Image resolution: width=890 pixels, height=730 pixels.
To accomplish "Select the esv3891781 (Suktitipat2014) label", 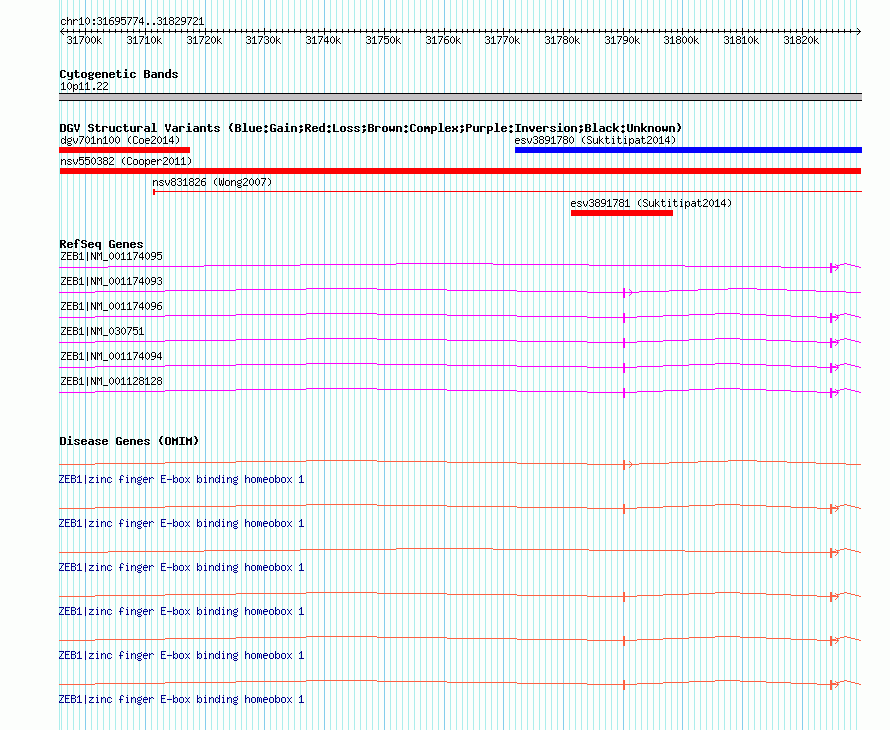I will tap(650, 203).
